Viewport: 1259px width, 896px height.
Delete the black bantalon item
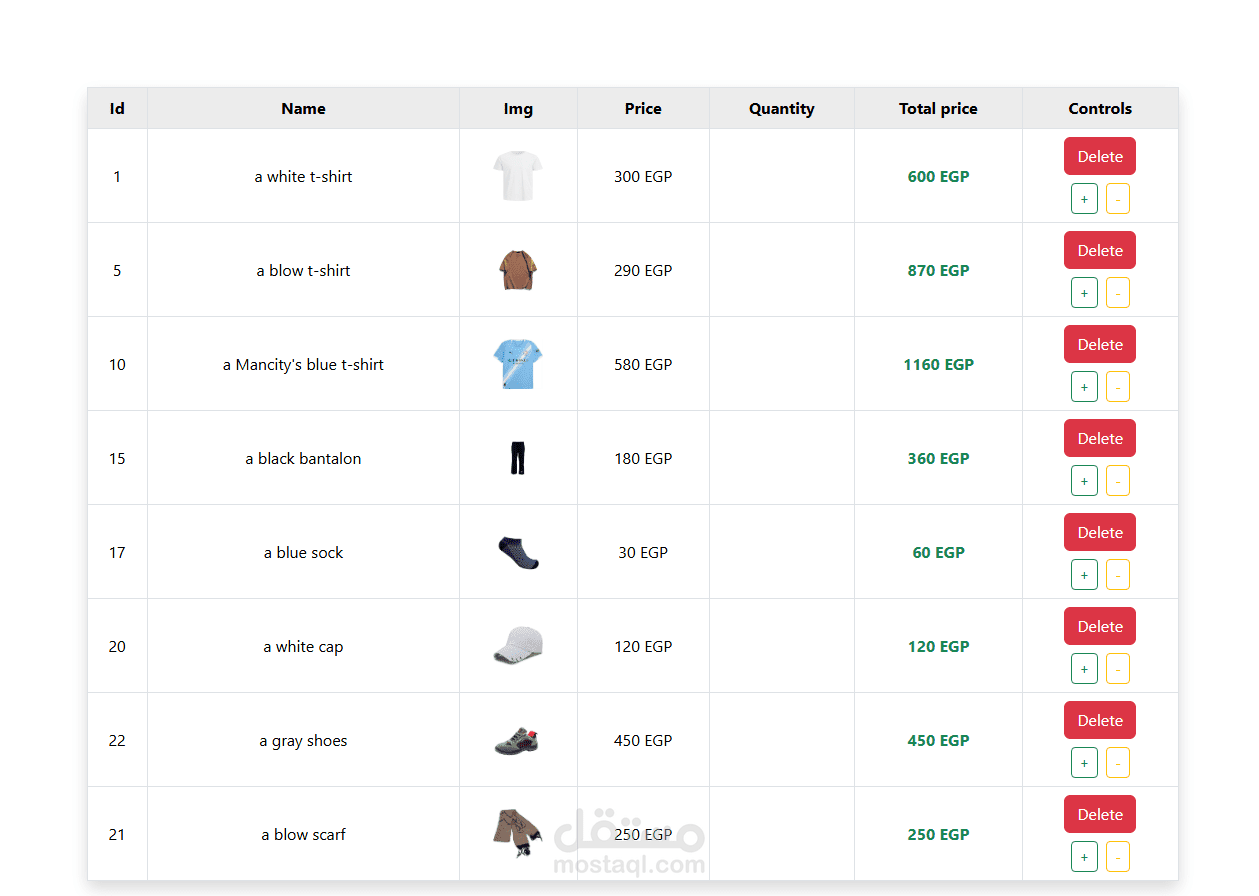pos(1099,438)
